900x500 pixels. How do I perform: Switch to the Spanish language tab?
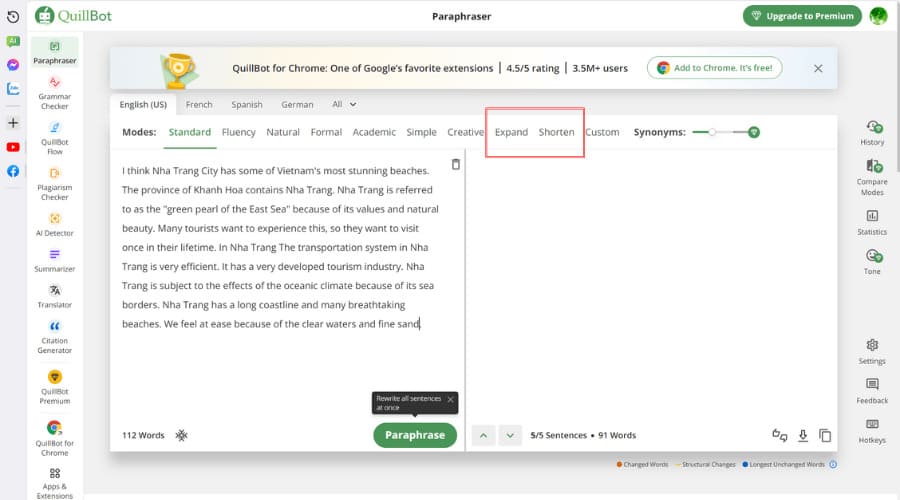(x=247, y=104)
